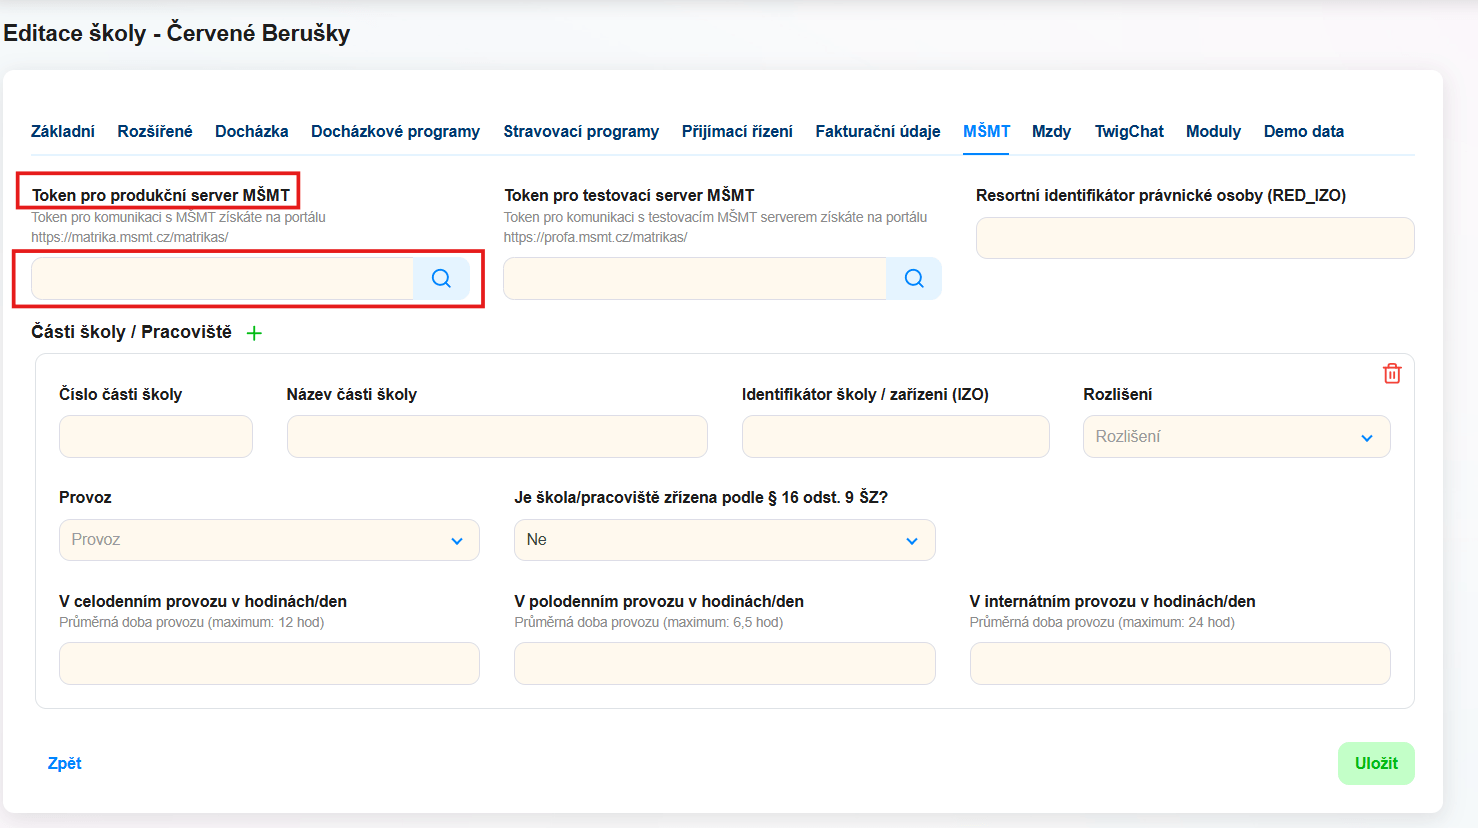Delete school part using trash icon
The image size is (1478, 828).
(1391, 374)
